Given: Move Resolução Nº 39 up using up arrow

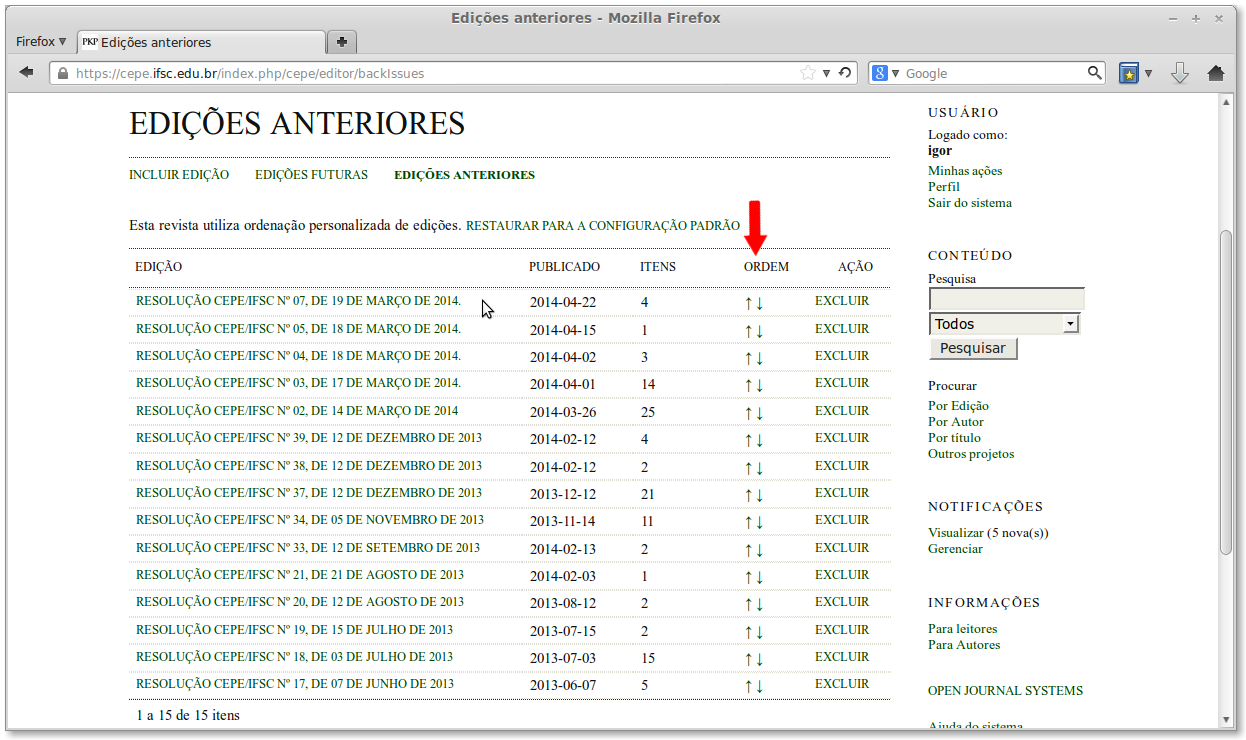Looking at the screenshot, I should [x=749, y=438].
